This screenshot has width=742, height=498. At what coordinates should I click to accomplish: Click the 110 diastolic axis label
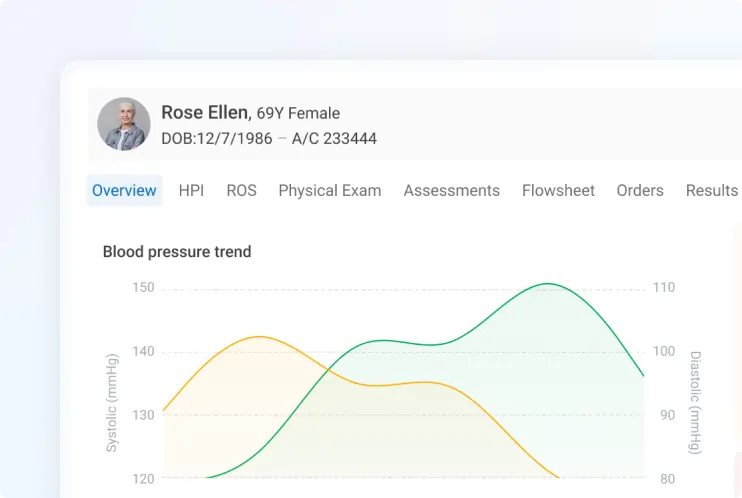[x=664, y=288]
